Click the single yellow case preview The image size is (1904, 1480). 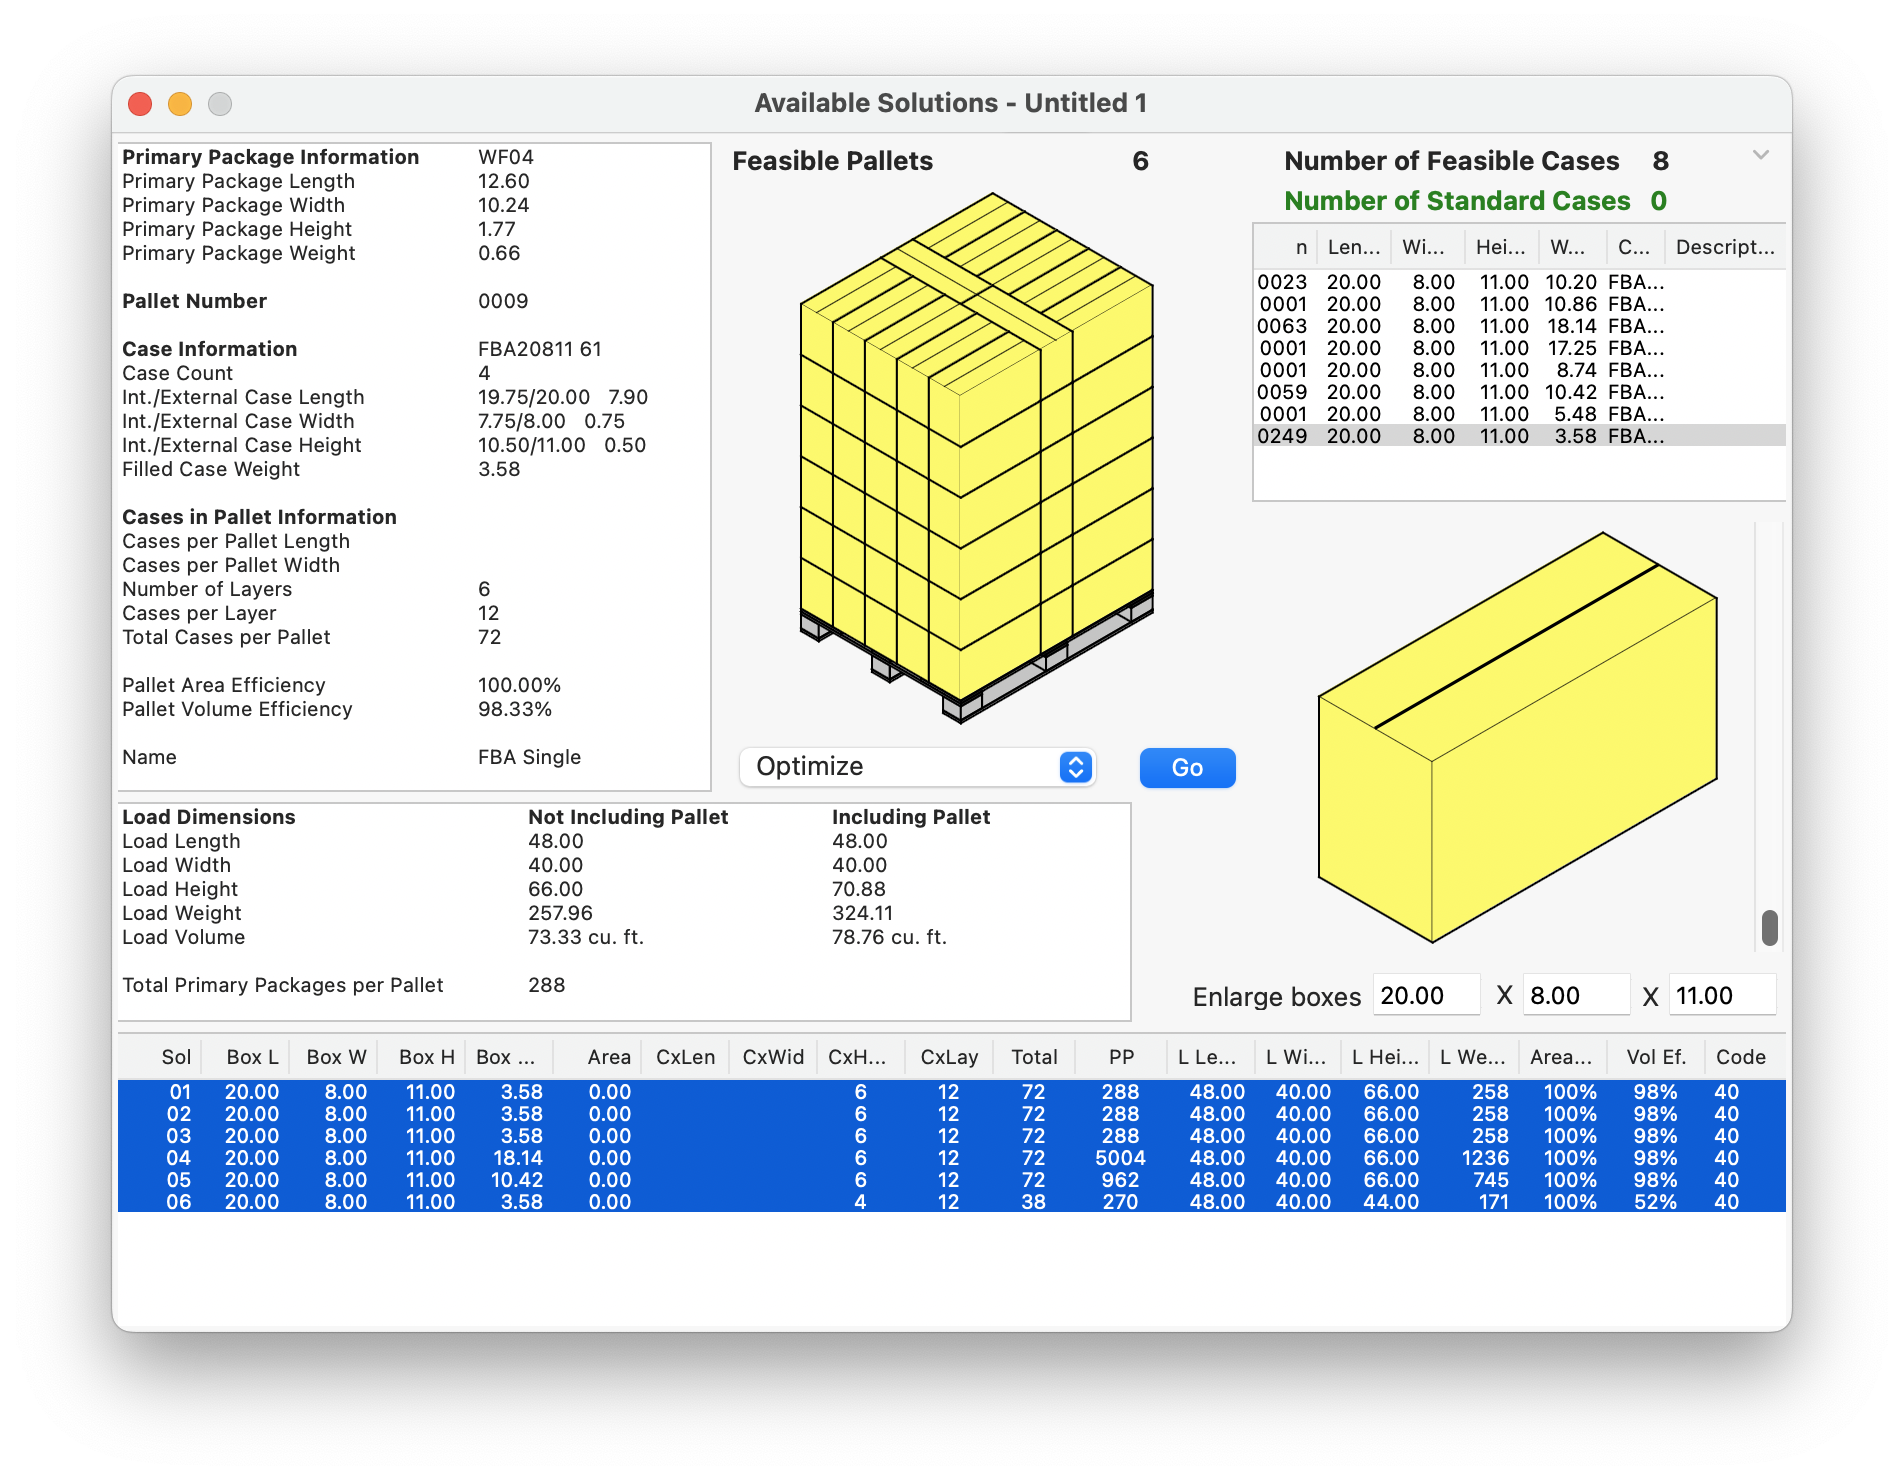click(1517, 737)
